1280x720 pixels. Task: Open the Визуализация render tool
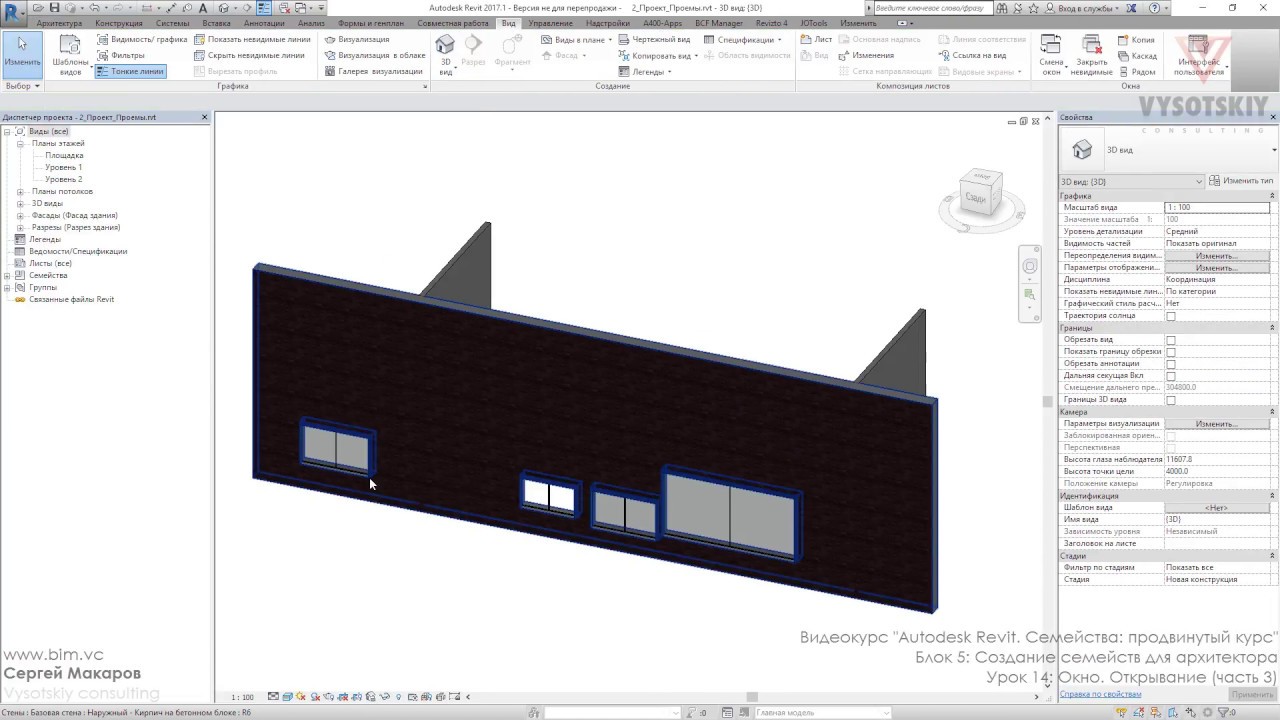pyautogui.click(x=357, y=40)
